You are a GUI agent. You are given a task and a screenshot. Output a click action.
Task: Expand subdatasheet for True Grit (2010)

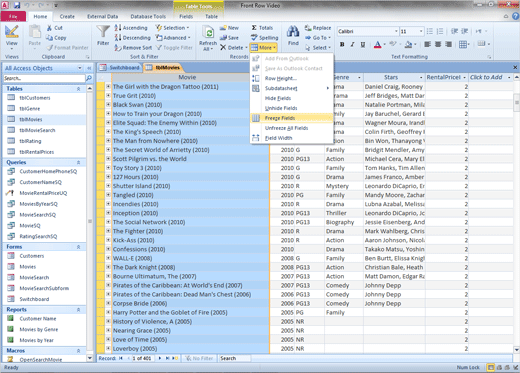click(108, 95)
